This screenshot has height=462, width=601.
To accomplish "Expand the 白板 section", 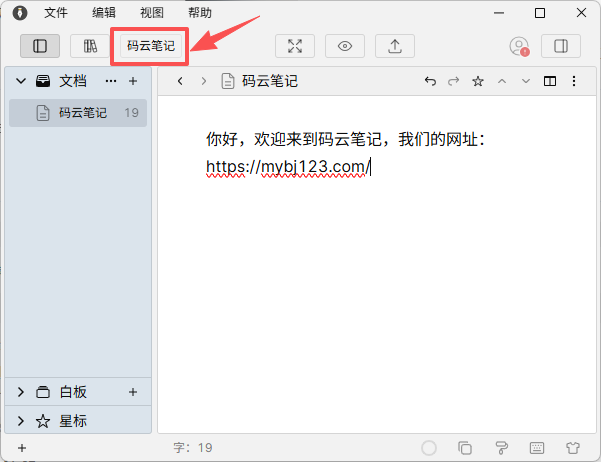I will tap(21, 392).
